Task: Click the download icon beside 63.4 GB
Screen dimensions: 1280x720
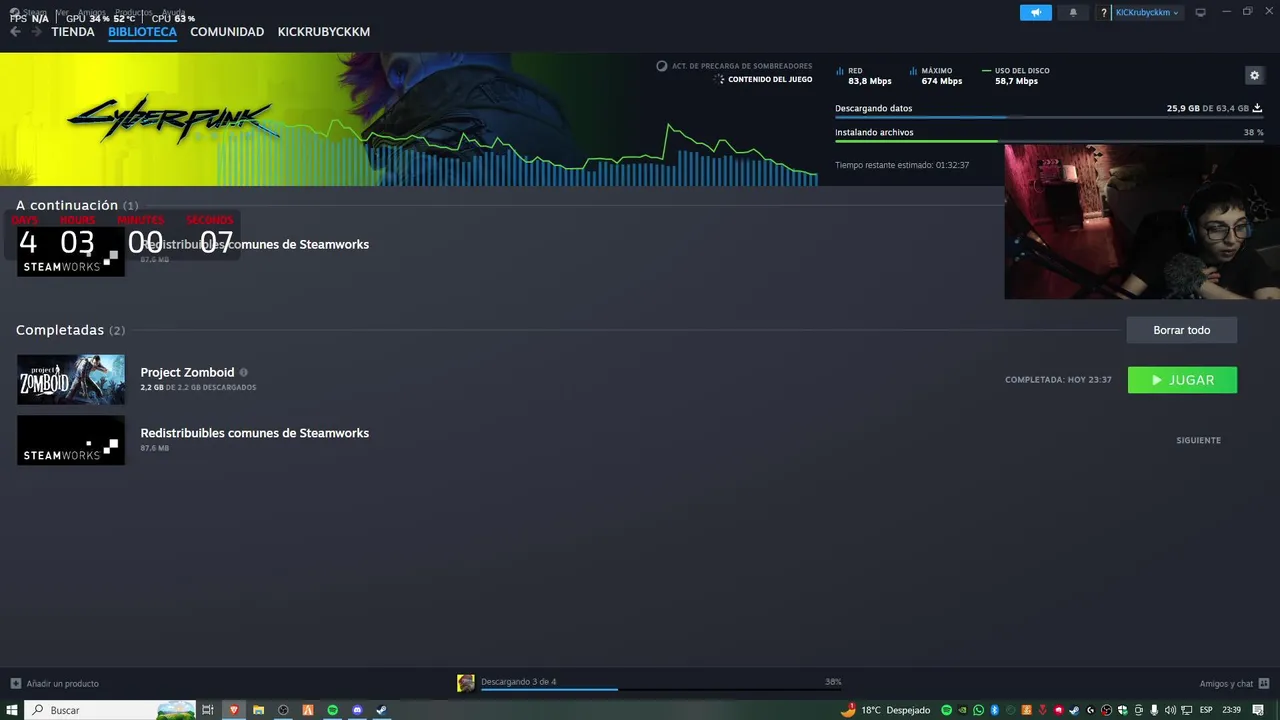Action: click(1257, 108)
